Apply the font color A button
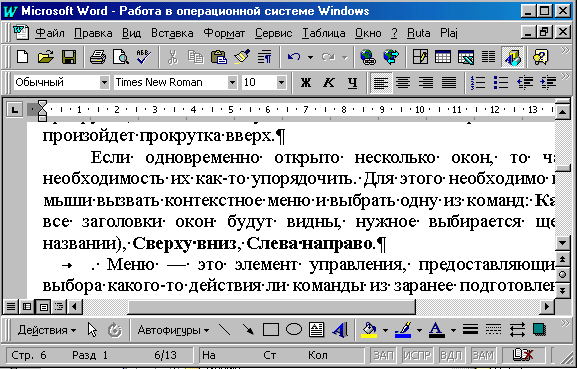Image resolution: width=577 pixels, height=369 pixels. tap(437, 330)
